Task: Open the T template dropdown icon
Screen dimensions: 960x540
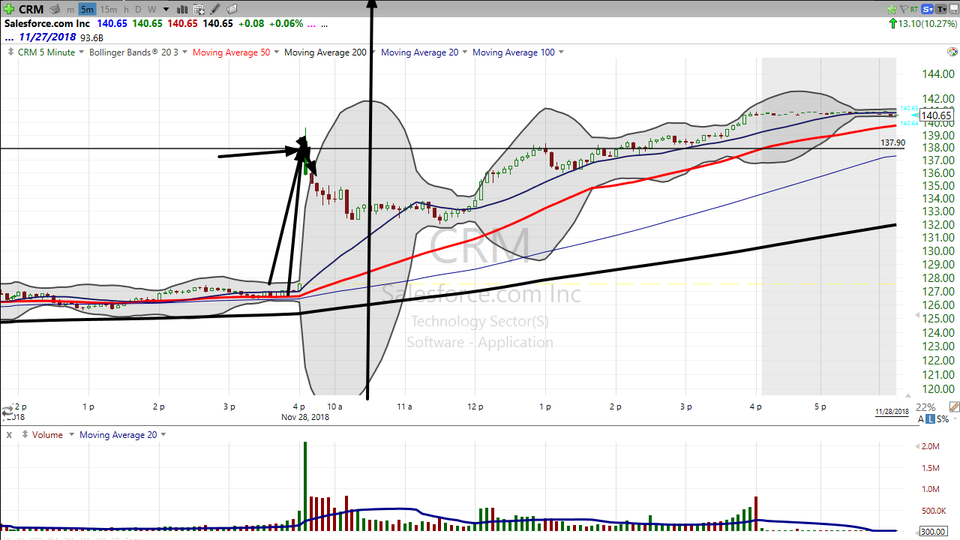Action: click(x=941, y=9)
